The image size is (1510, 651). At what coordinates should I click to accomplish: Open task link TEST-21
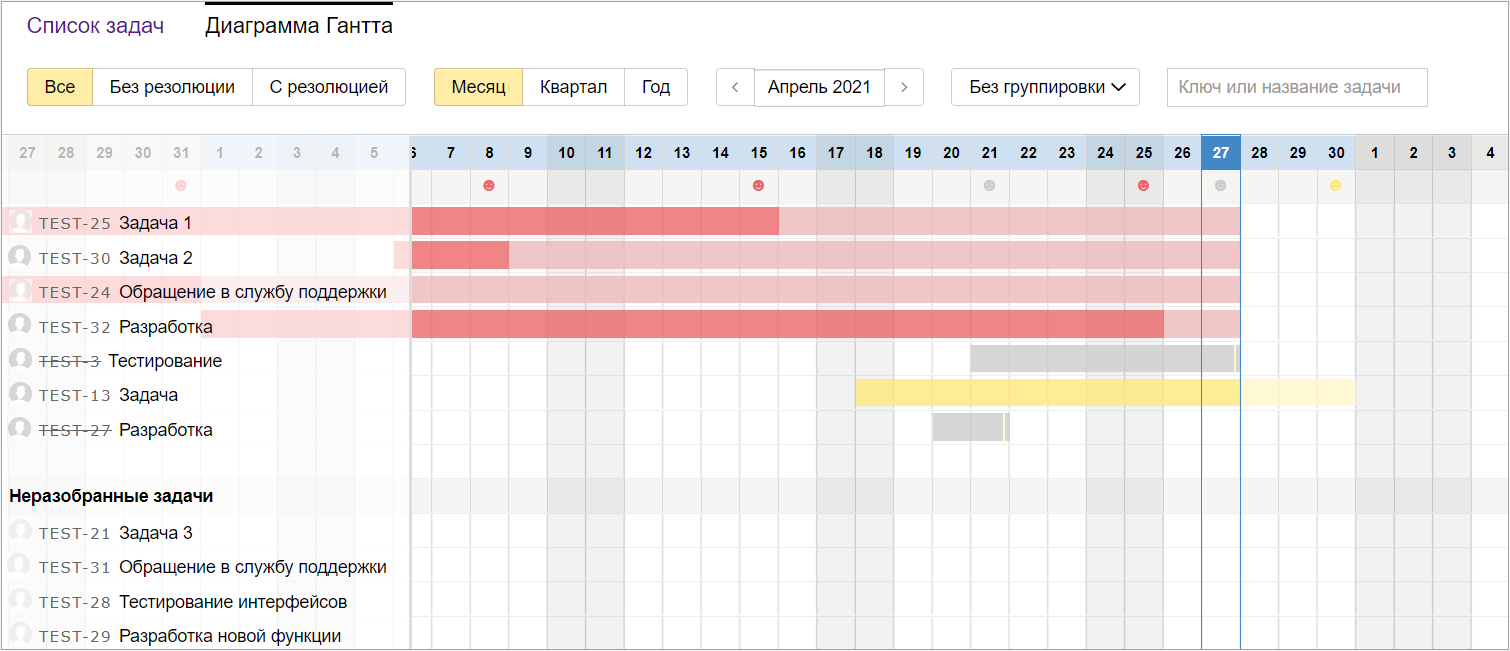(x=75, y=533)
